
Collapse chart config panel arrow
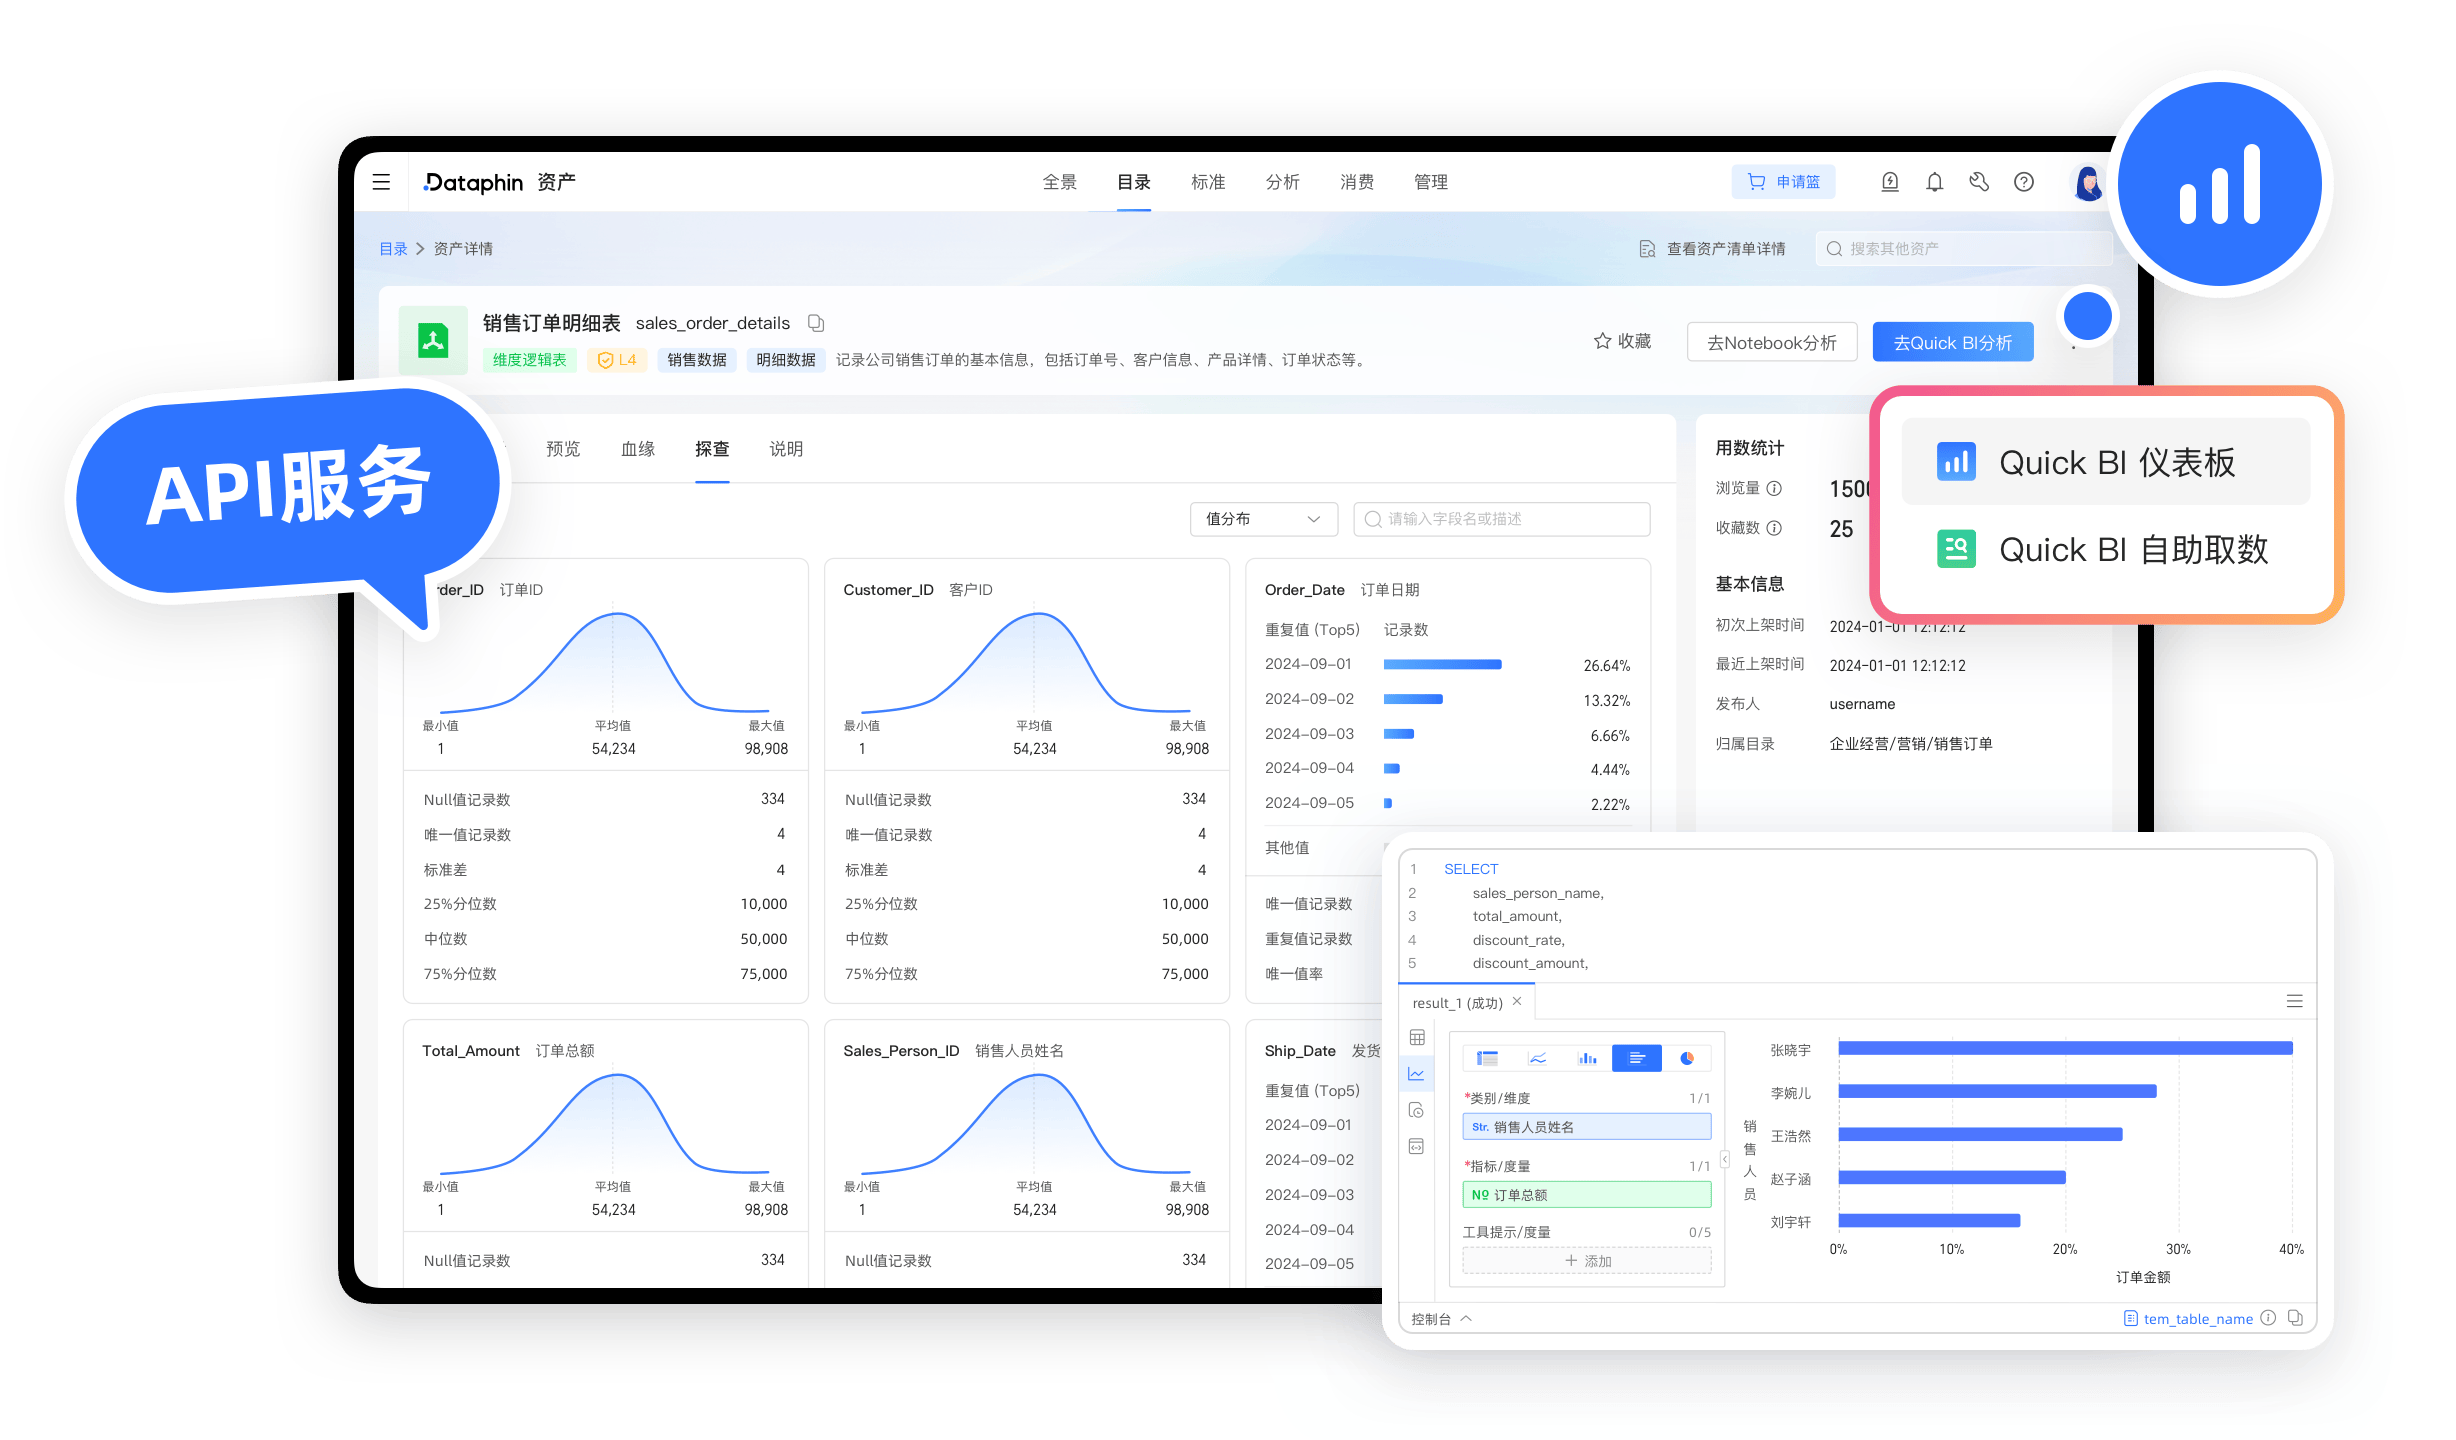pos(1725,1159)
